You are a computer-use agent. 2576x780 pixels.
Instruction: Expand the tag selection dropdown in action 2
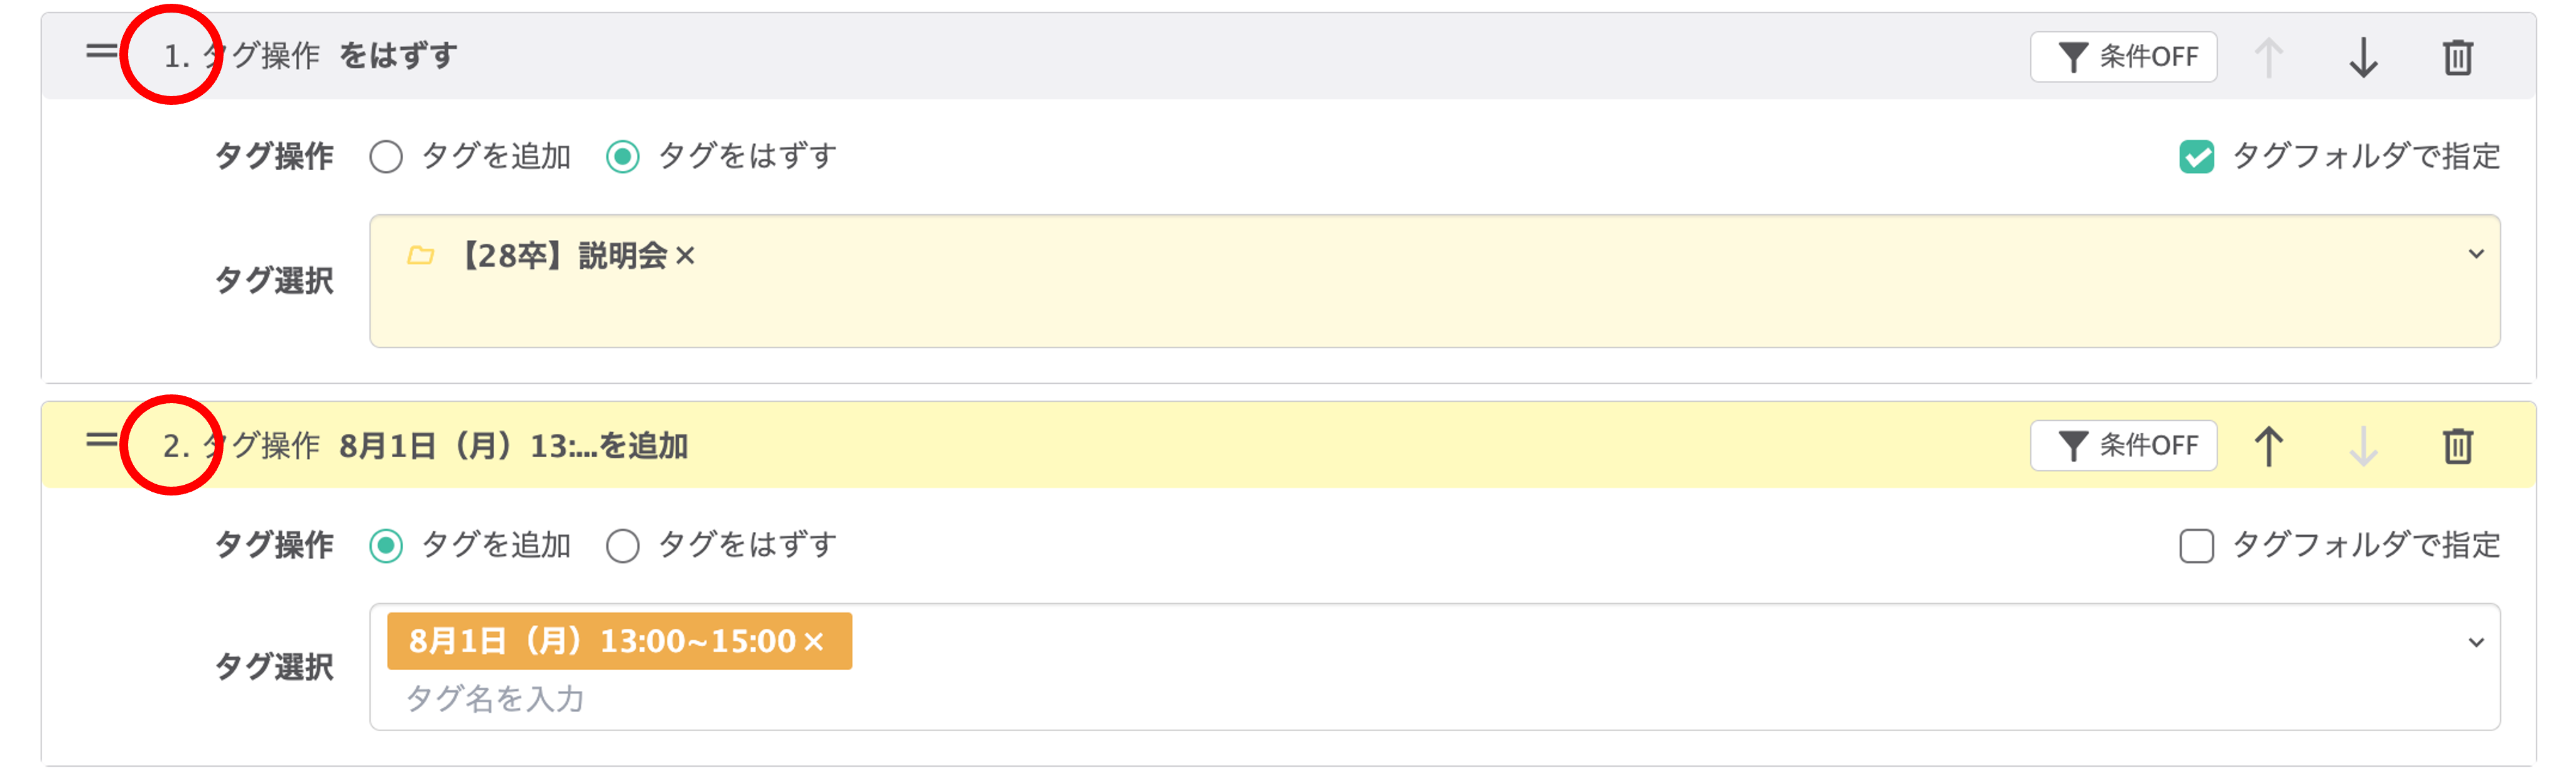(2475, 642)
